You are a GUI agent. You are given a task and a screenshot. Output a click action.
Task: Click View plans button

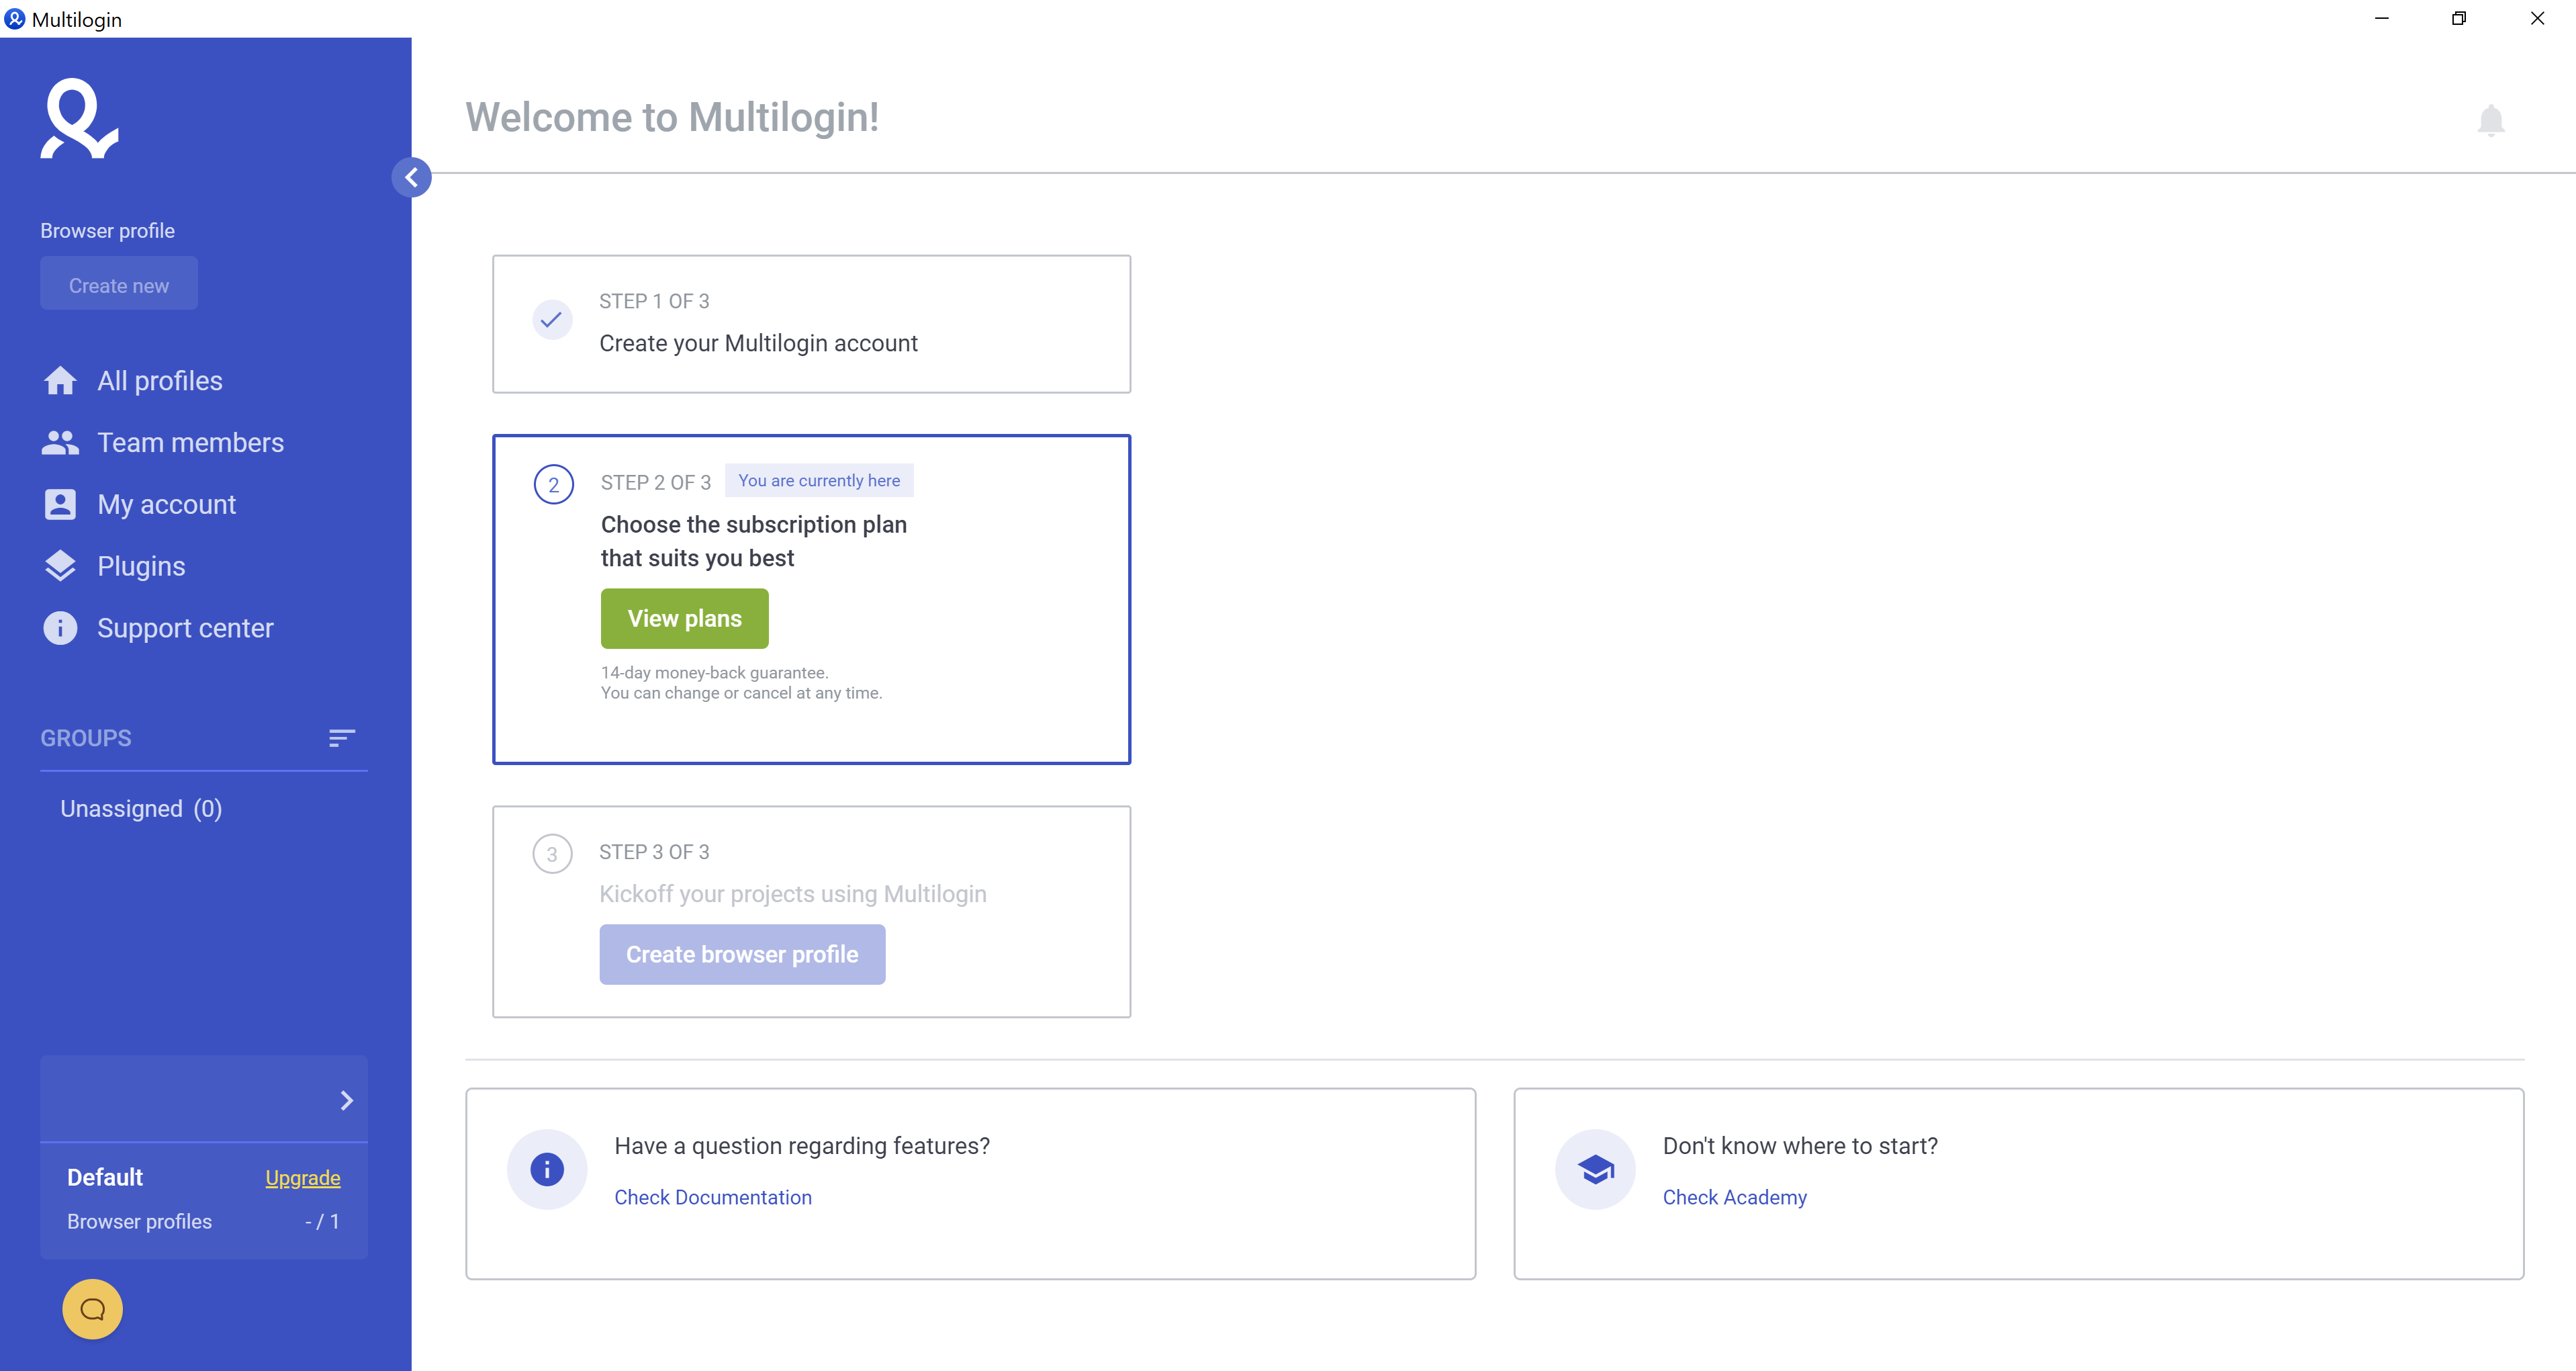[685, 618]
